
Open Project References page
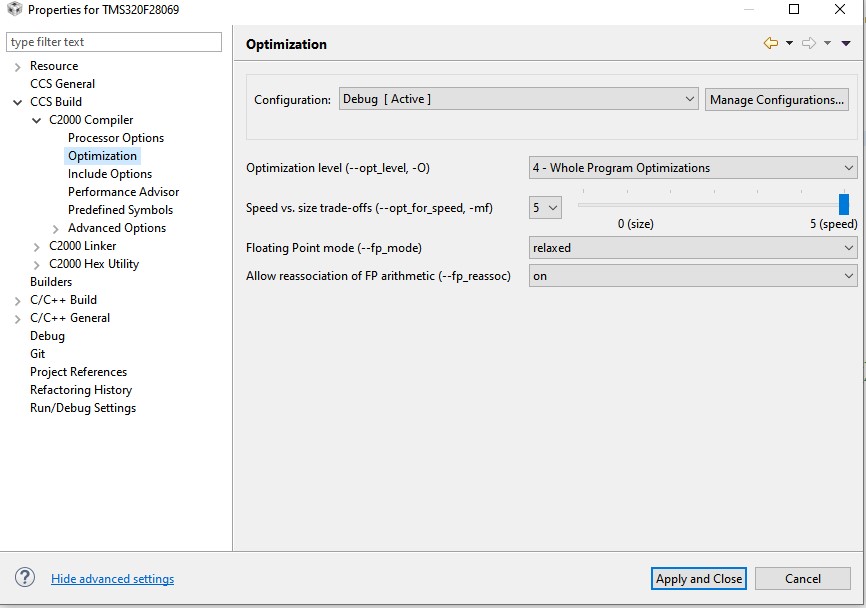tap(78, 372)
